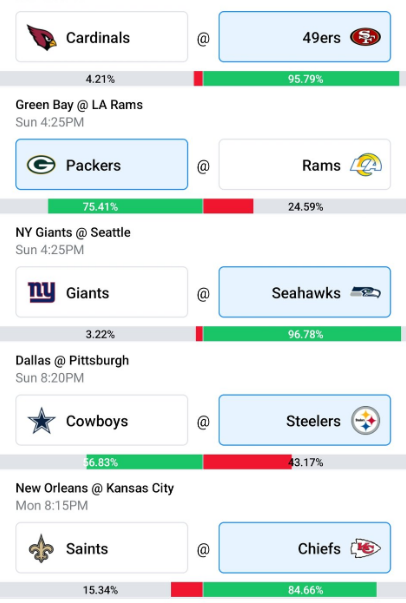Click the Saints fleur-de-lis logo
406x603 pixels.
(x=41, y=548)
